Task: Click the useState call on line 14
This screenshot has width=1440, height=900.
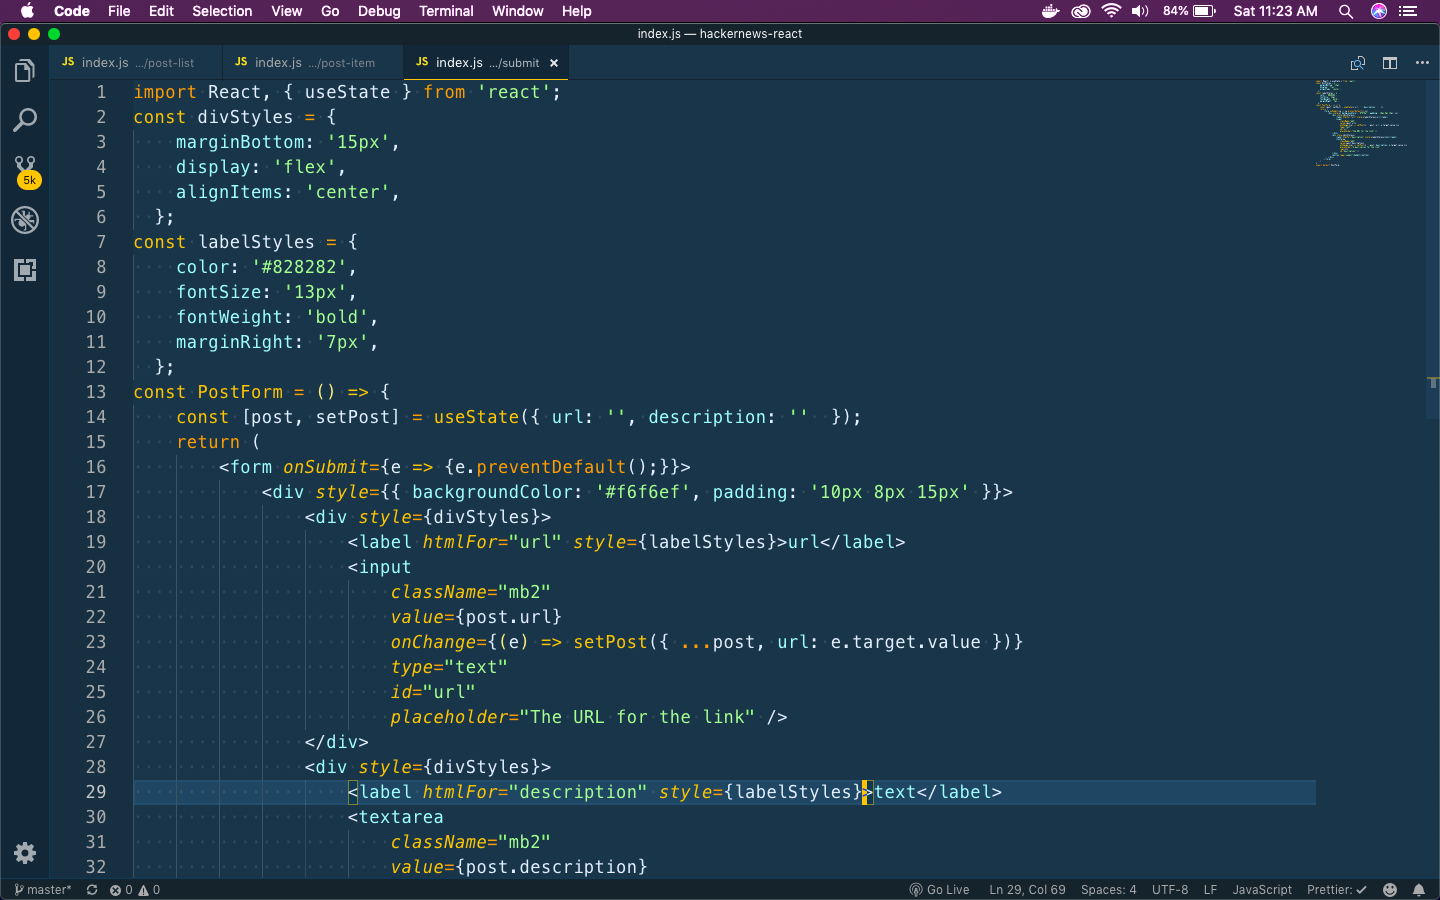Action: (x=476, y=417)
